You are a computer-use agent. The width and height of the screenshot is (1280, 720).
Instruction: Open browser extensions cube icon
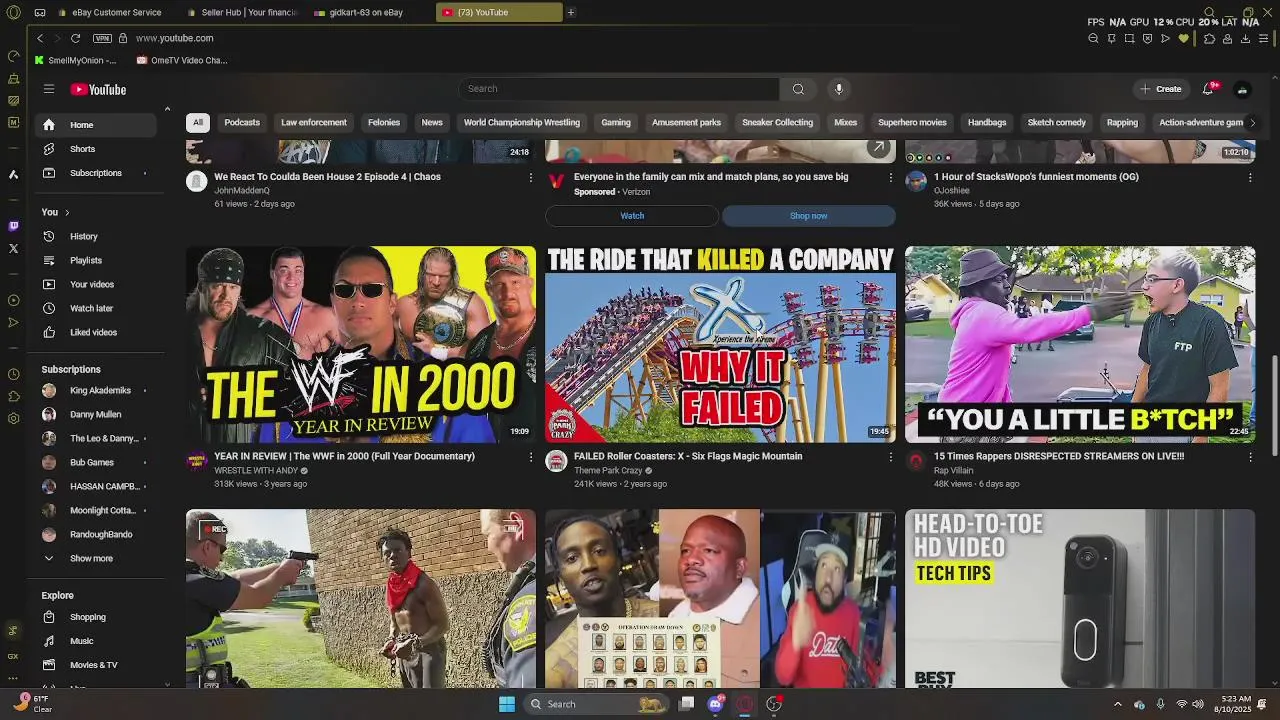click(x=1209, y=38)
